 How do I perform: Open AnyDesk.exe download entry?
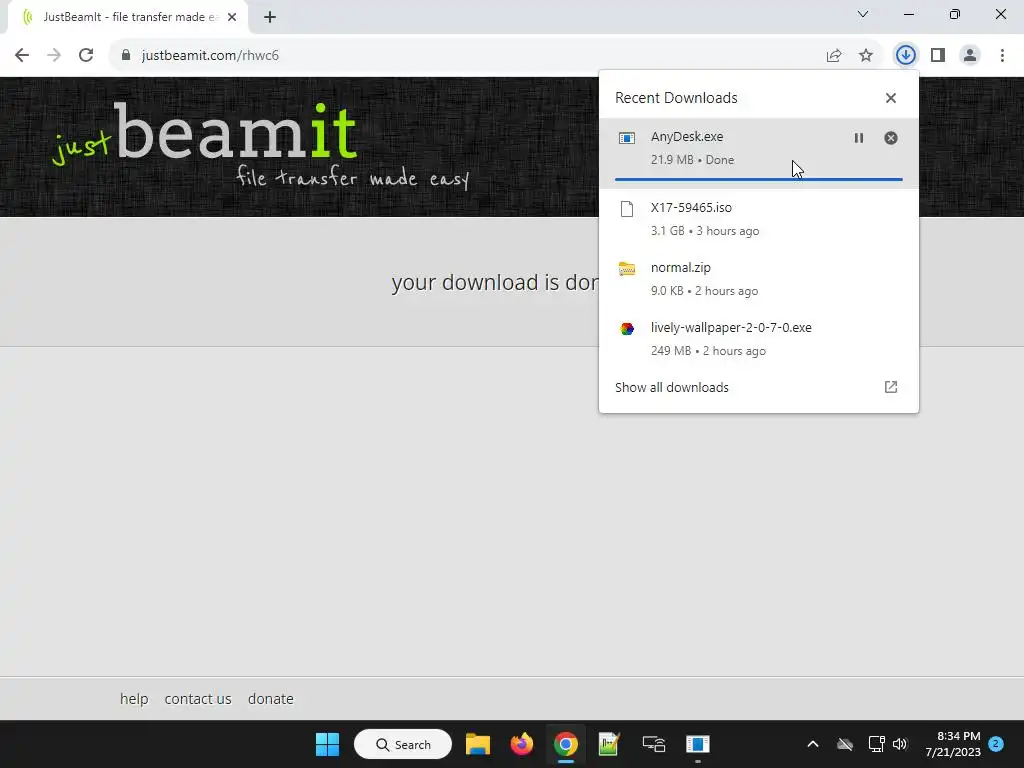759,153
